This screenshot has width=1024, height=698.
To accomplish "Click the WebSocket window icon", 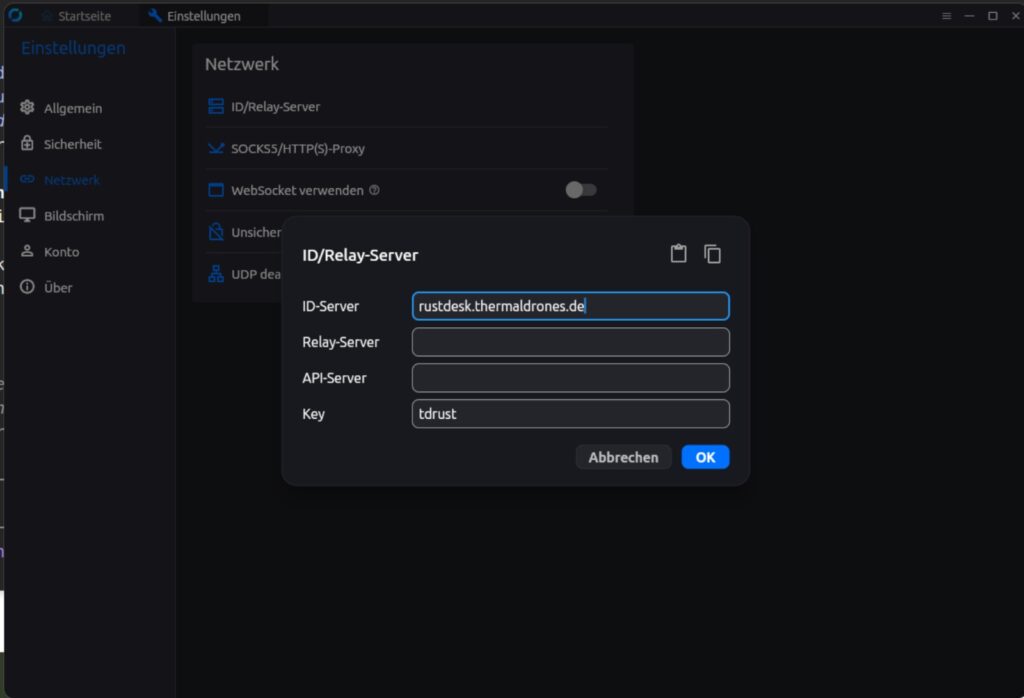I will click(x=216, y=190).
